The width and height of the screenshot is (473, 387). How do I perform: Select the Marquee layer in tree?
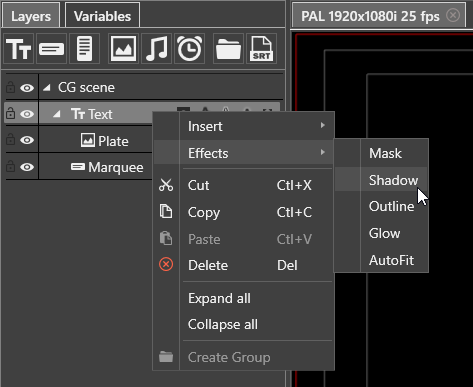pos(116,167)
